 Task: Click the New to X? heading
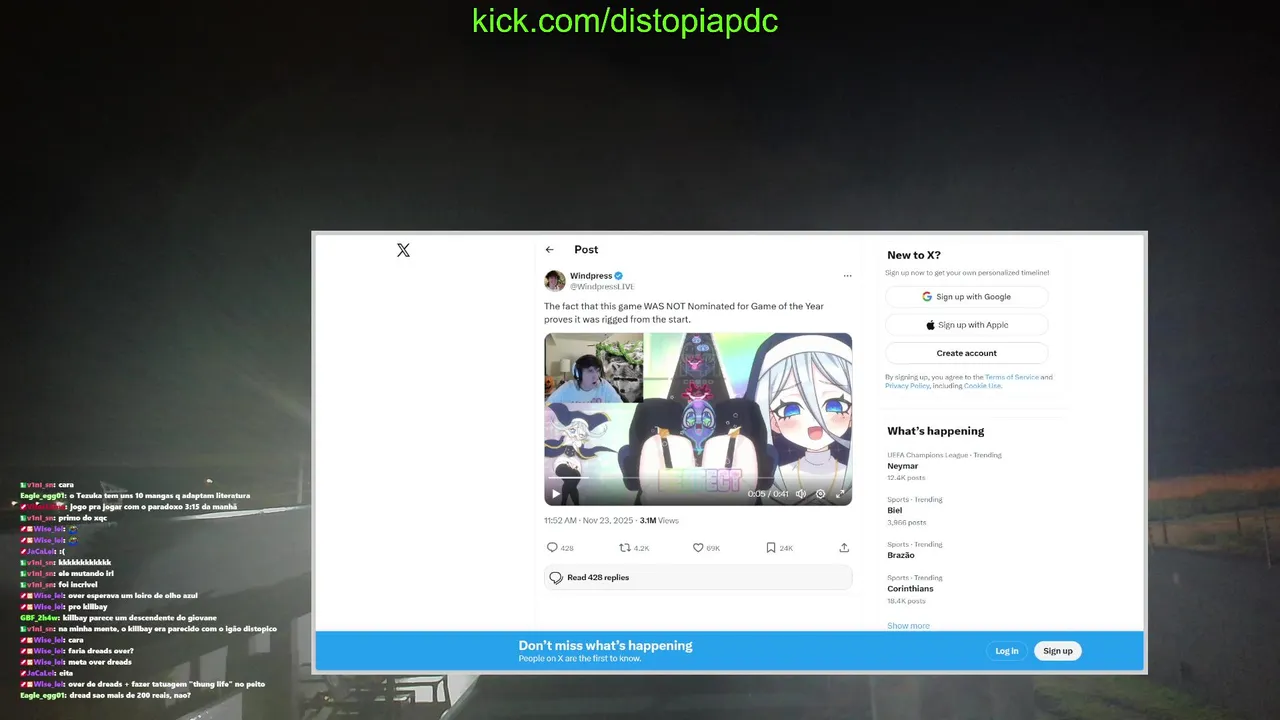click(914, 255)
